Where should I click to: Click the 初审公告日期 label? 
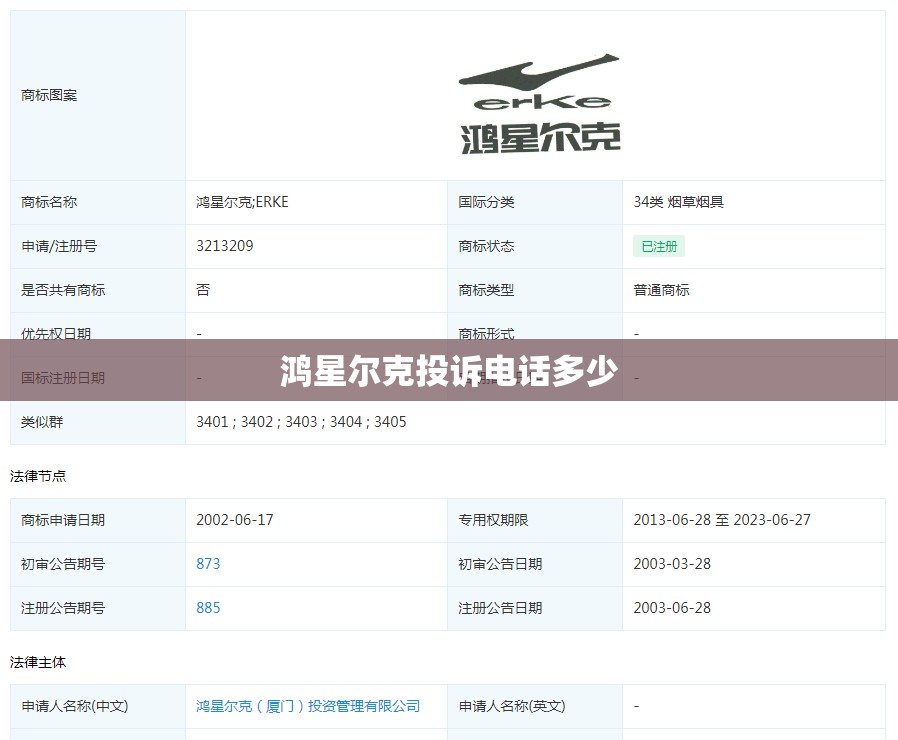500,564
